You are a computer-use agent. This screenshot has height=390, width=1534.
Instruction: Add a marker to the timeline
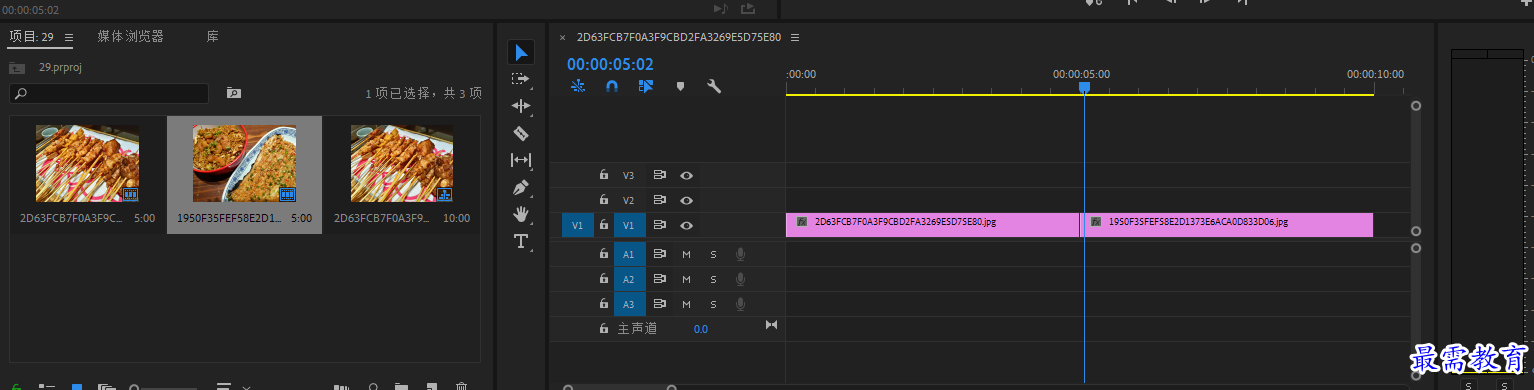pos(680,87)
